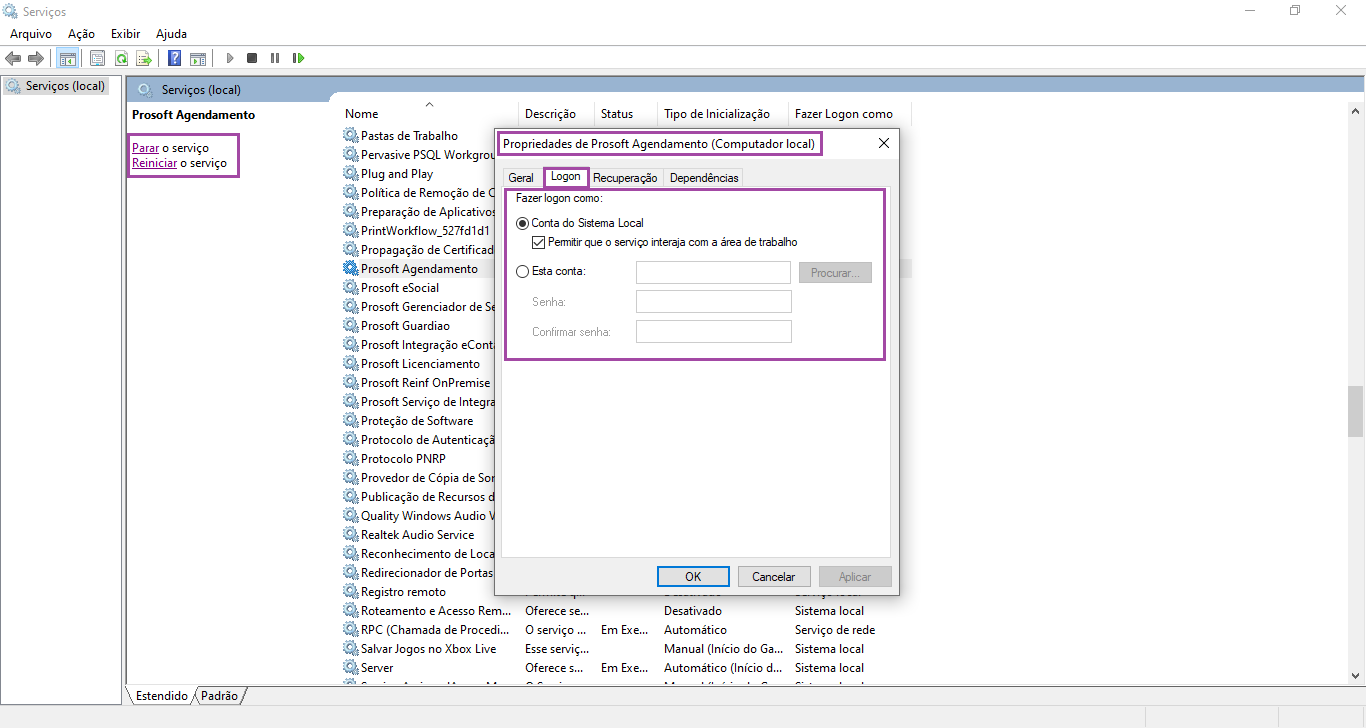The image size is (1366, 728).
Task: Click the gear icon beside Prosoft eSocial
Action: pos(350,287)
